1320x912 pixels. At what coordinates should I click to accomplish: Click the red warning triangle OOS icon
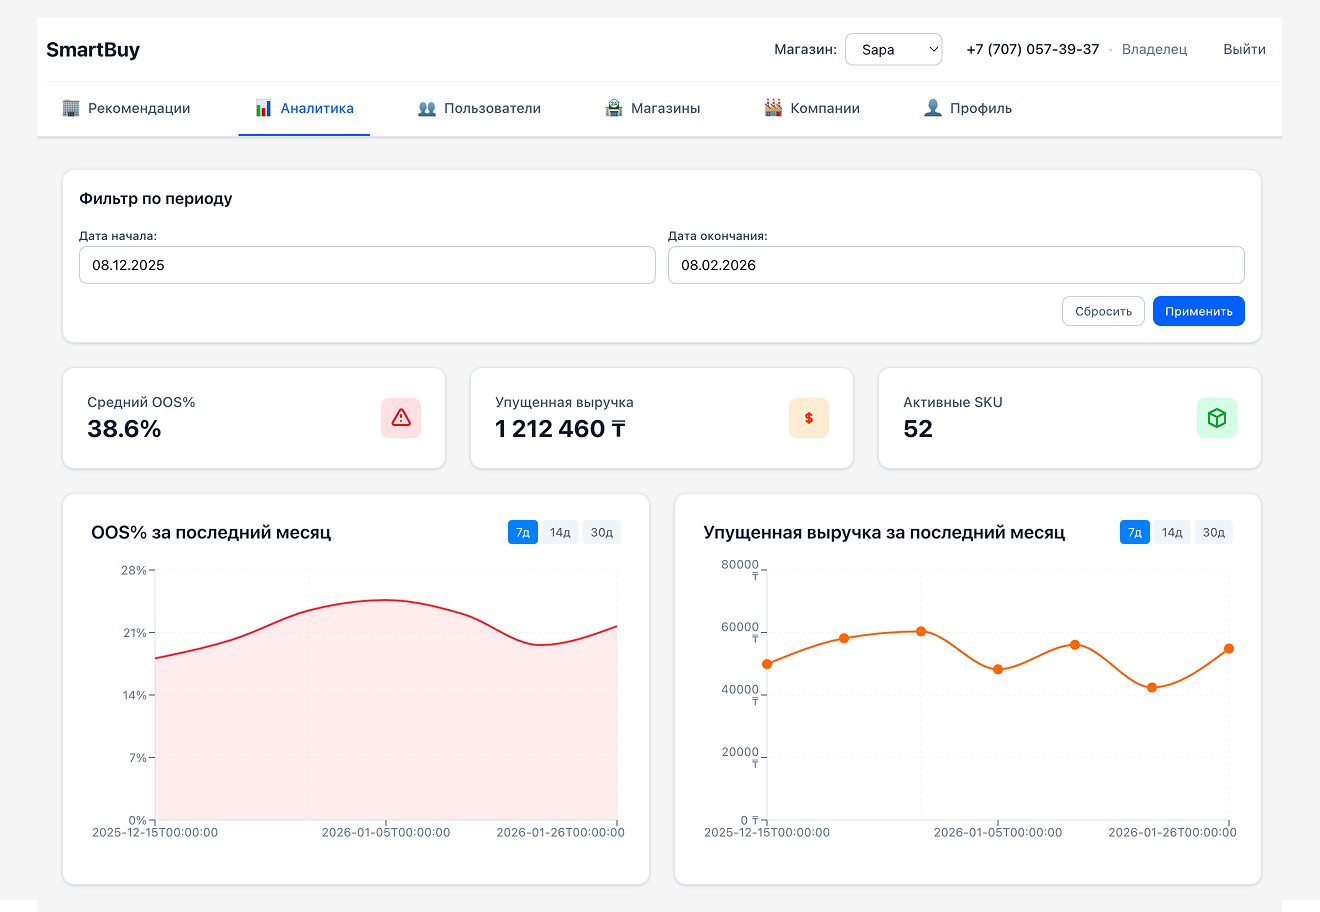(x=401, y=418)
